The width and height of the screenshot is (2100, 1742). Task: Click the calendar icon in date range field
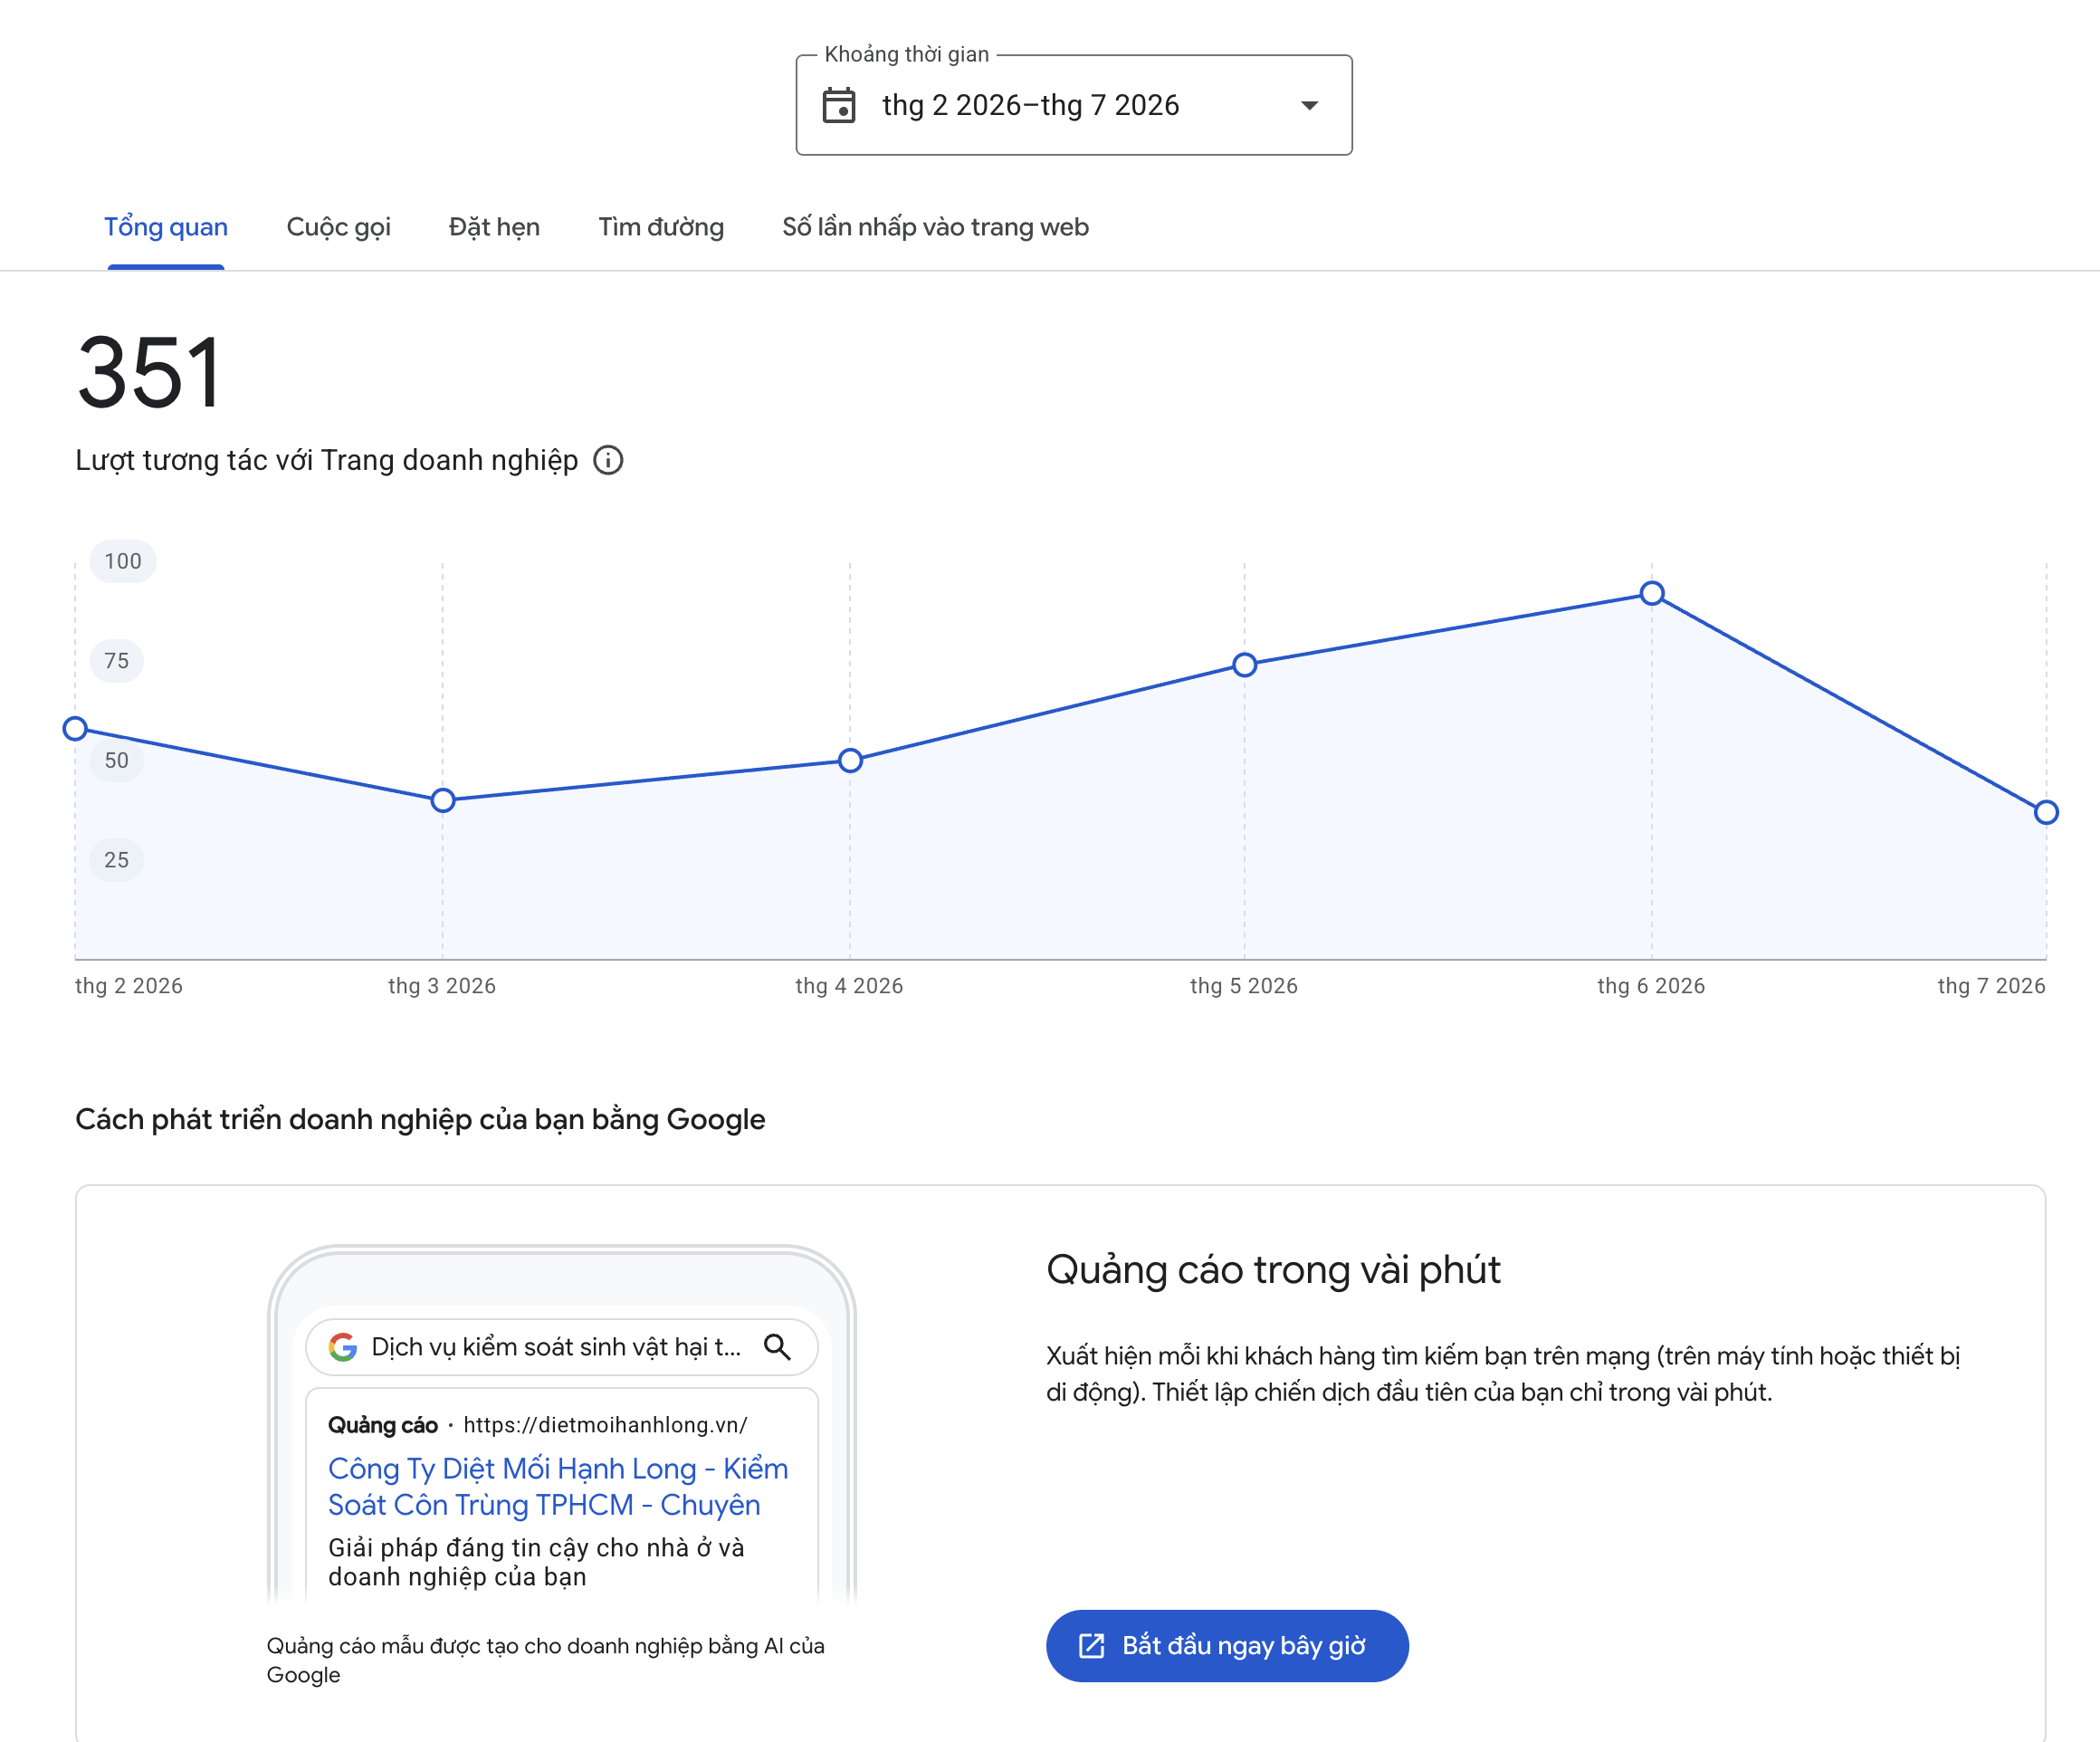coord(838,105)
